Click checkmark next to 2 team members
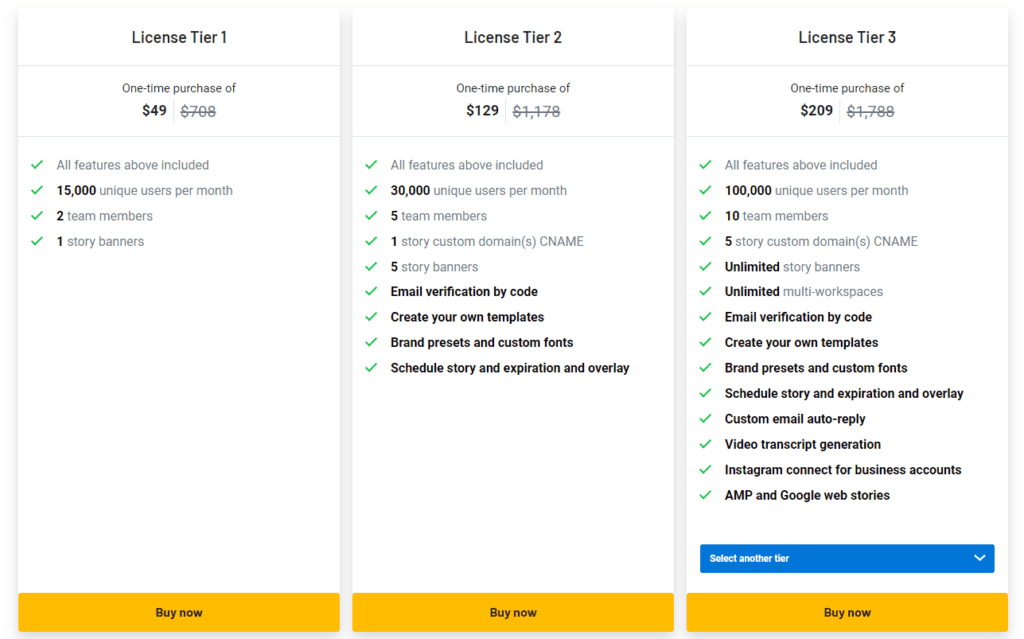Screen dimensions: 1024x639 (x=37, y=216)
